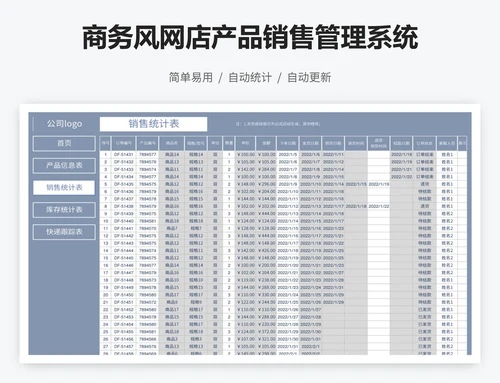Select order number cell DF-51451
500x383 pixels.
124,302
